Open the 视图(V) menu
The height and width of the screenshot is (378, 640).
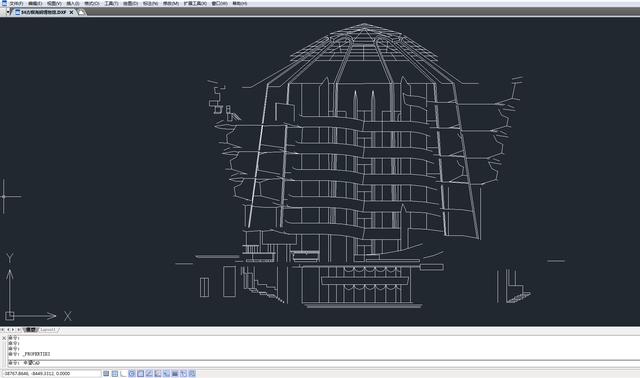click(x=54, y=3)
